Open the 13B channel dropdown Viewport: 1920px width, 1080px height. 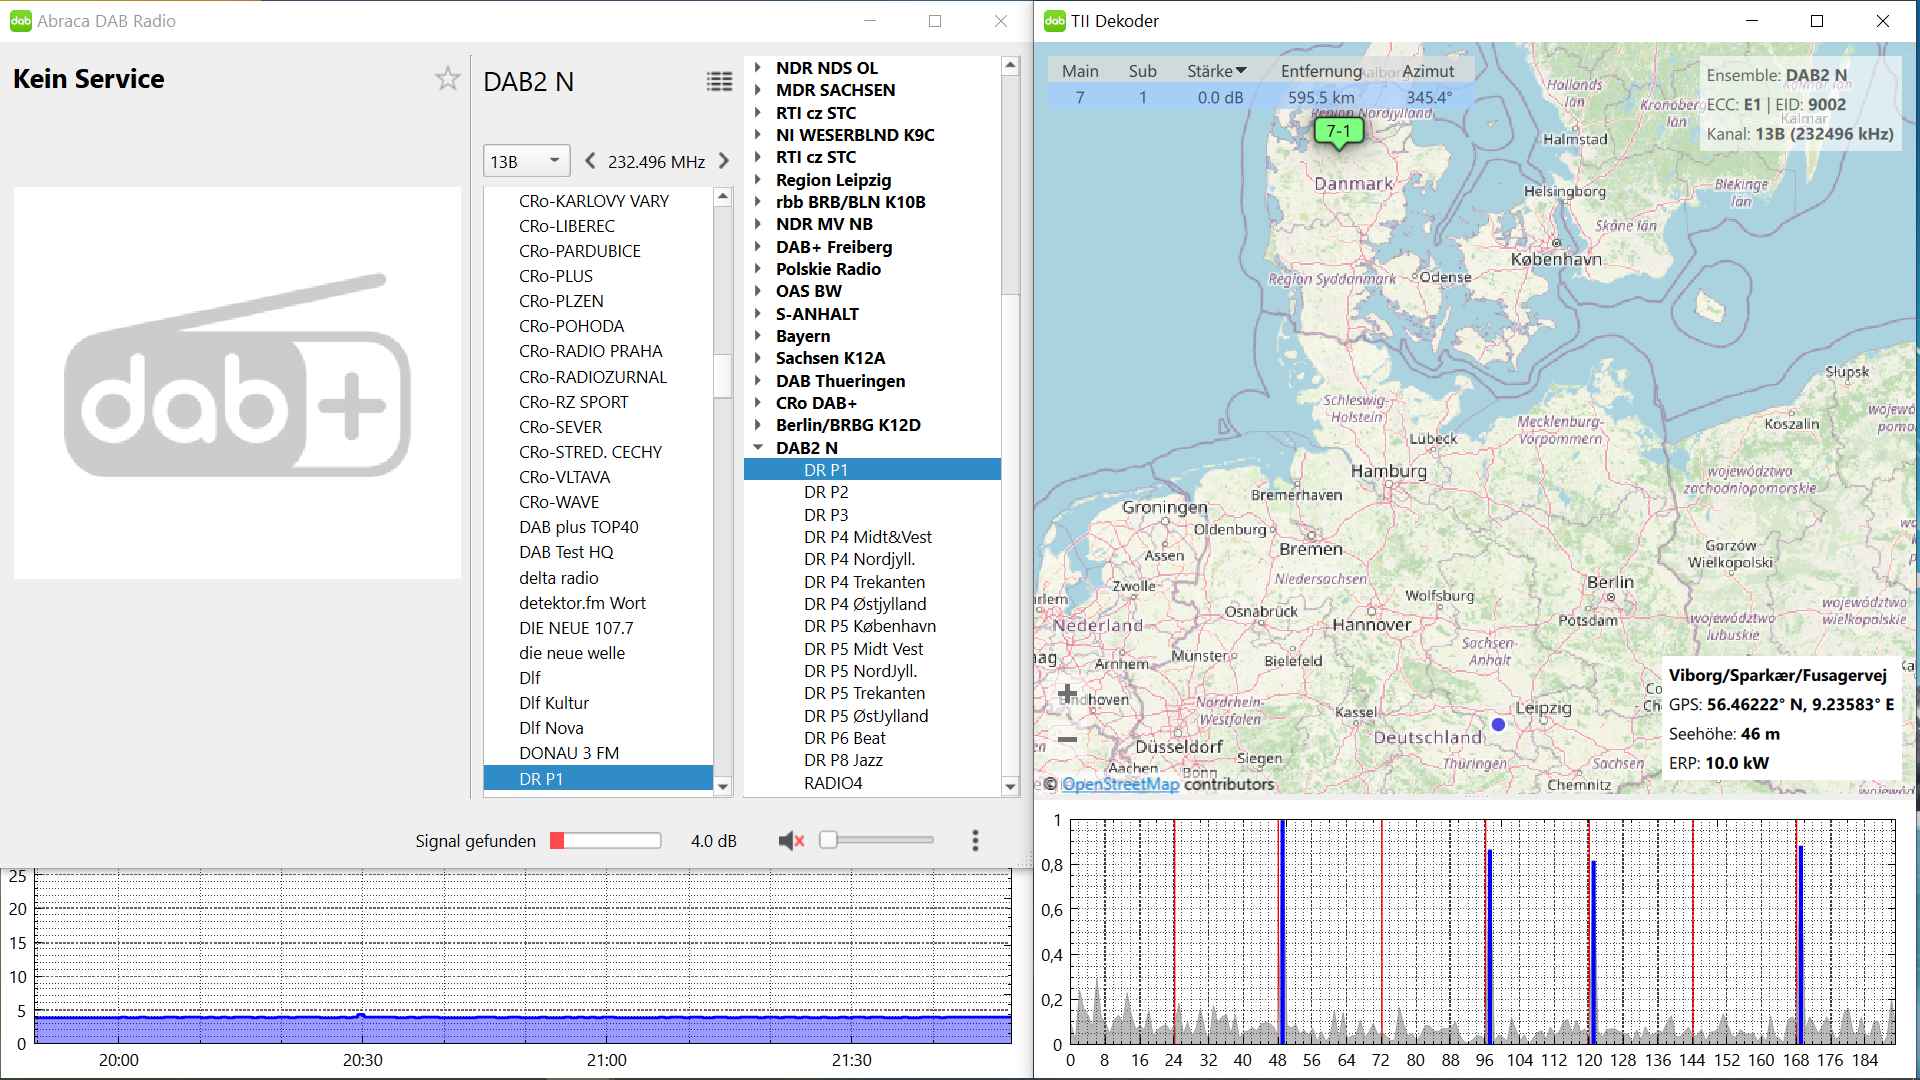[526, 161]
